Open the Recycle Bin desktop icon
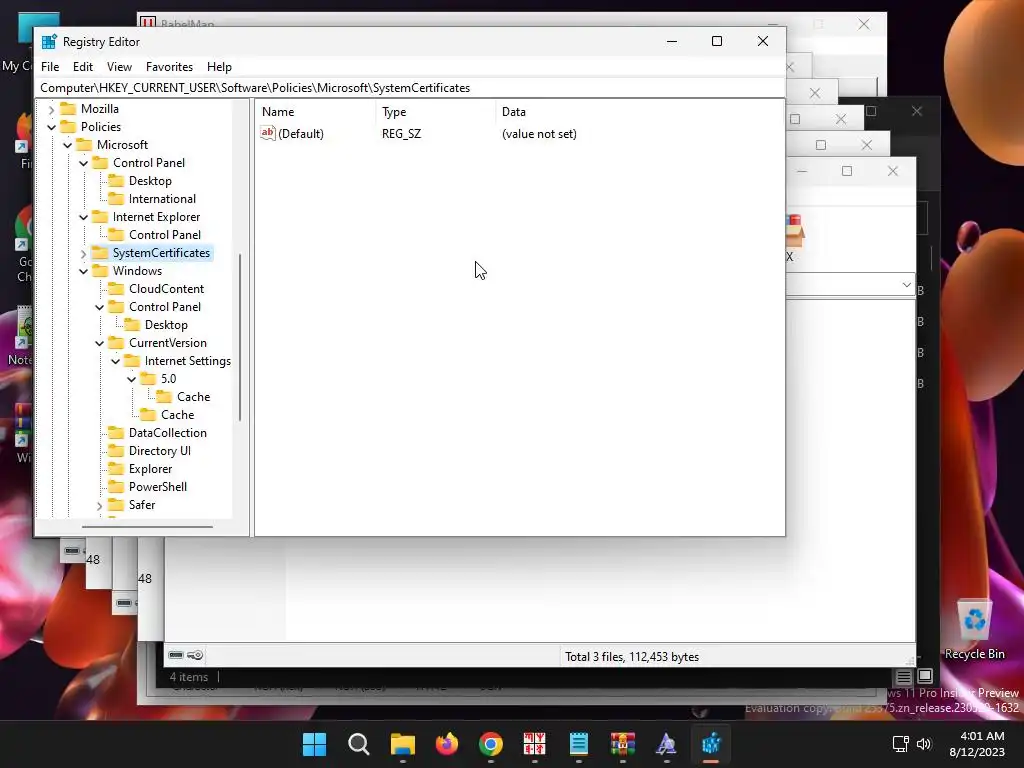The image size is (1024, 768). coord(974,630)
